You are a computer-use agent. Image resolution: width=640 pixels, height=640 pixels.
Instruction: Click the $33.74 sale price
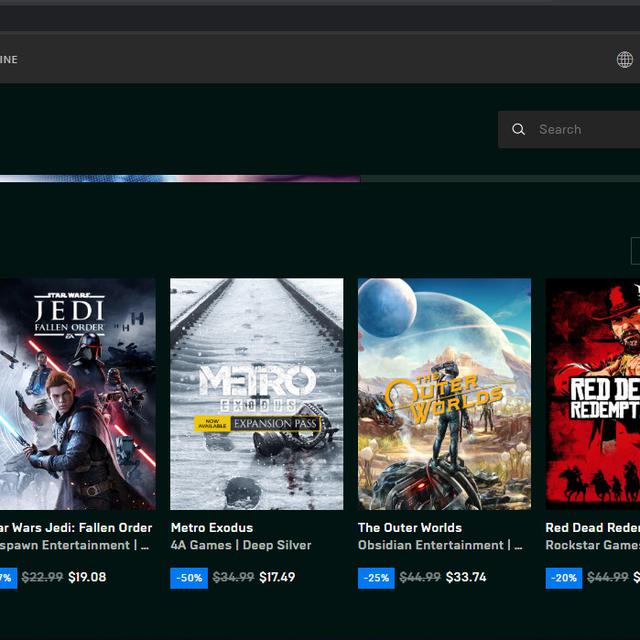pos(466,577)
